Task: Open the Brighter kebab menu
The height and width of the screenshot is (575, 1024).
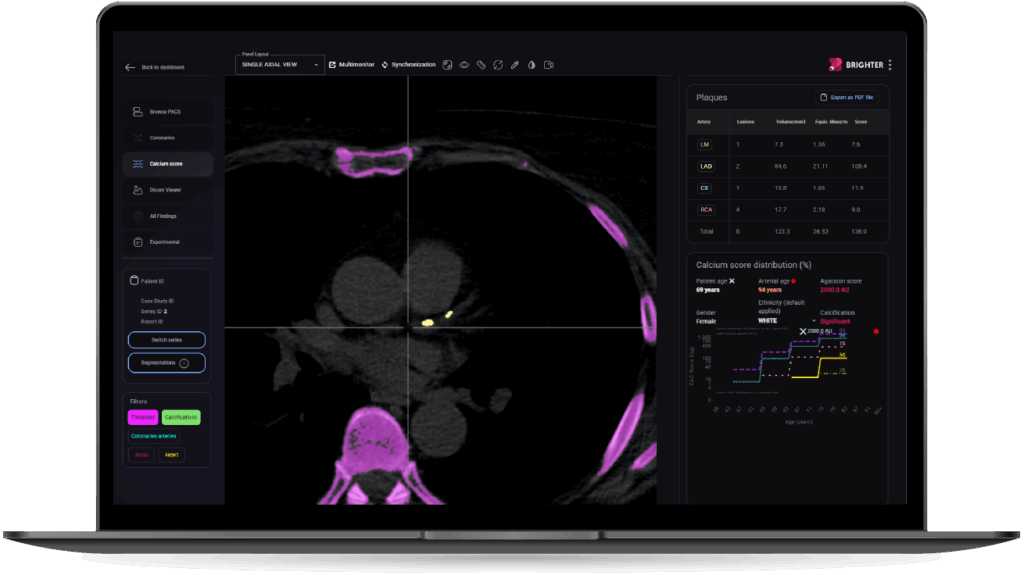Action: click(890, 65)
